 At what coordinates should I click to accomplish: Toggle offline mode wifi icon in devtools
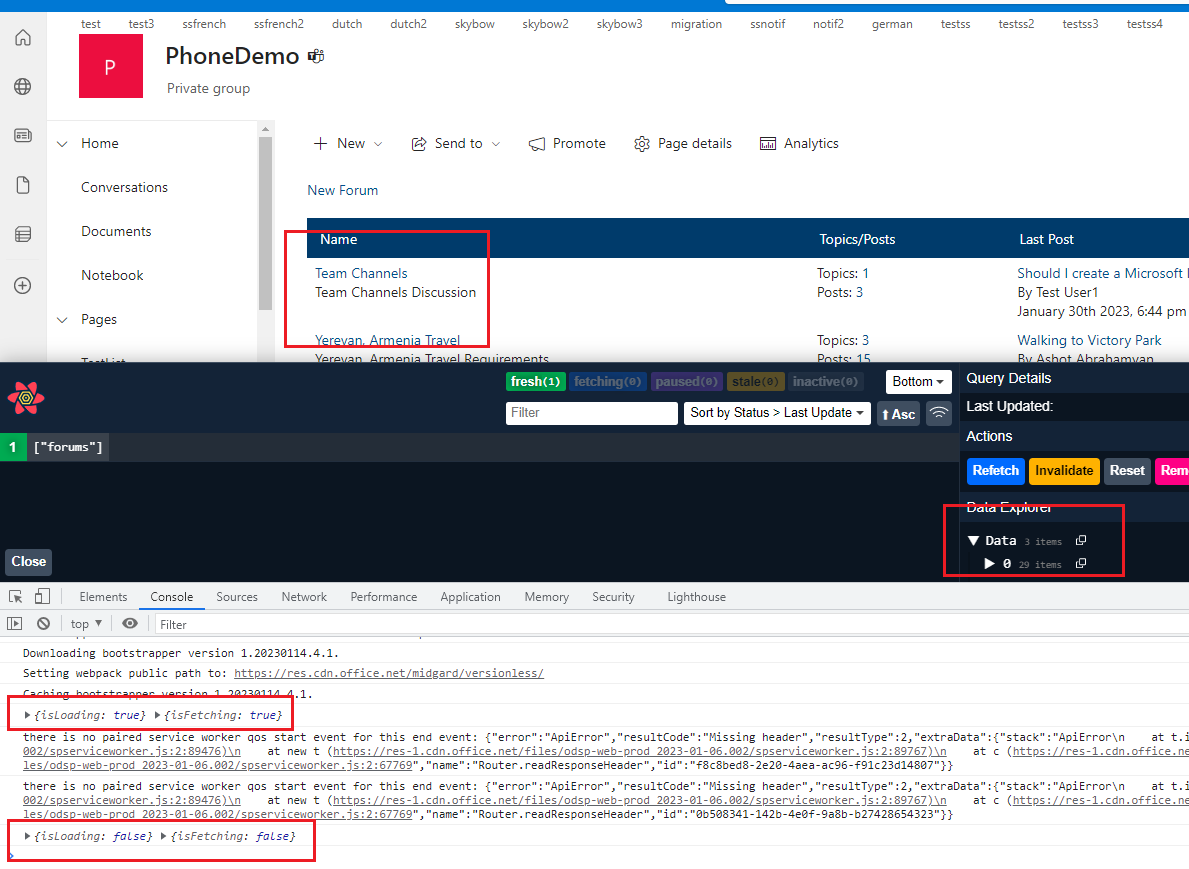point(938,413)
